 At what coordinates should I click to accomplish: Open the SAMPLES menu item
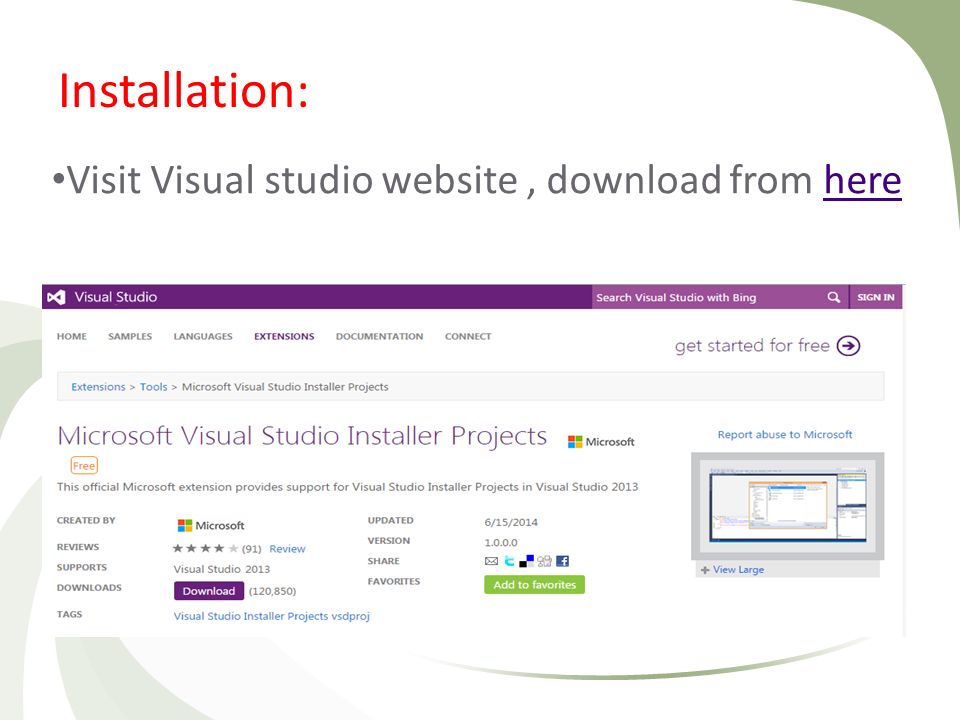tap(130, 337)
